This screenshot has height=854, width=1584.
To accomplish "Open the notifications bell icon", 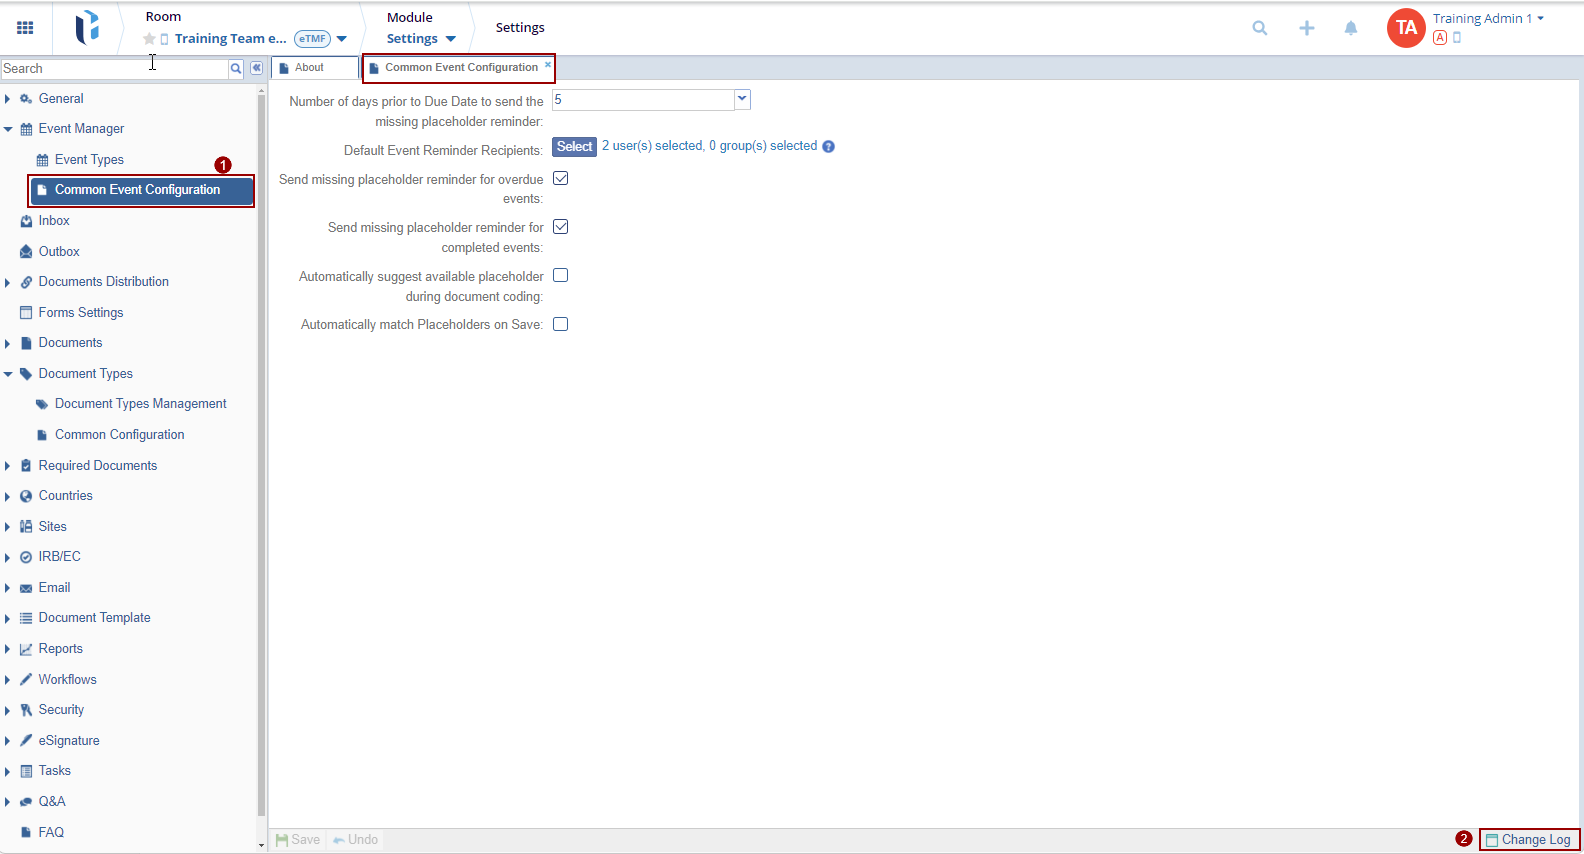I will (x=1351, y=28).
